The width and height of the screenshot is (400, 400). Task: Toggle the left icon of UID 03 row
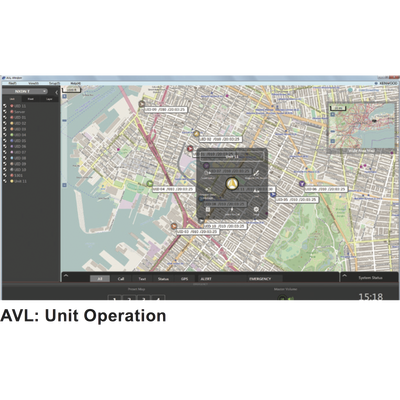[x=5, y=129]
